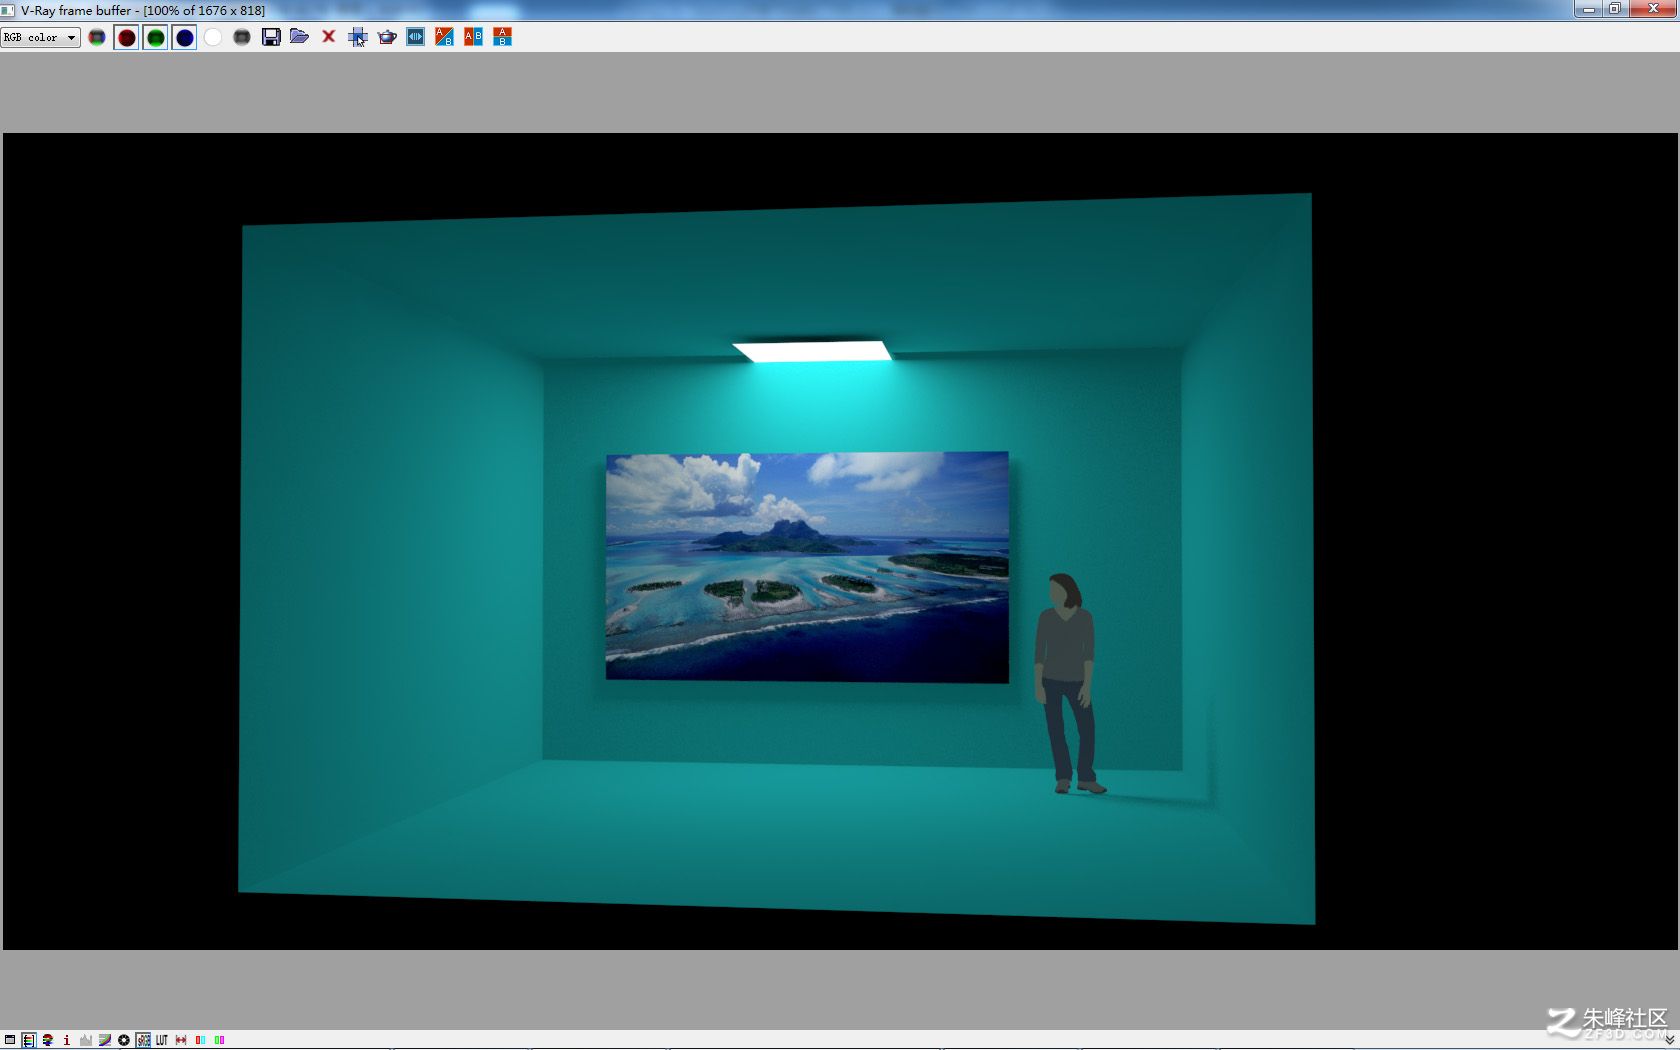Toggle the green channel button
The height and width of the screenshot is (1050, 1680).
pyautogui.click(x=156, y=37)
